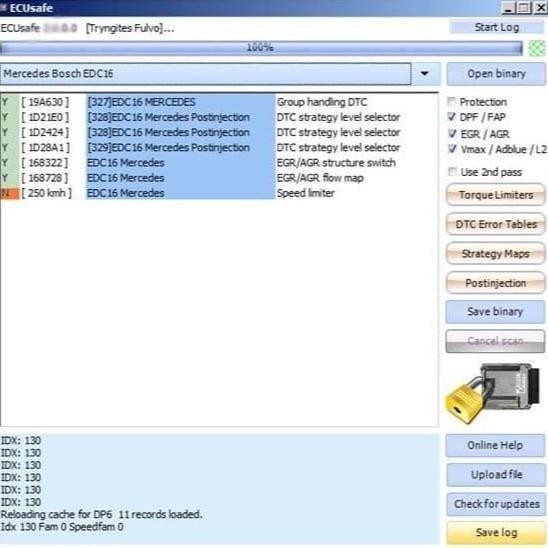Click the [Tryngites Fulvo] text
The height and width of the screenshot is (548, 548).
coord(130,28)
